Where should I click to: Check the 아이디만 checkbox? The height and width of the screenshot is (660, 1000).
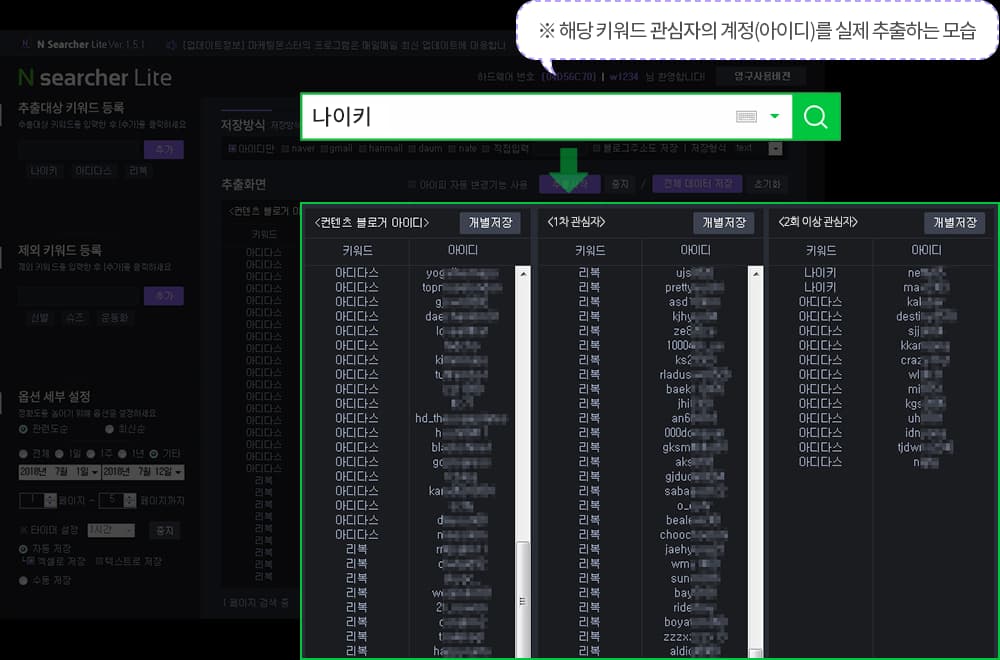click(x=232, y=148)
